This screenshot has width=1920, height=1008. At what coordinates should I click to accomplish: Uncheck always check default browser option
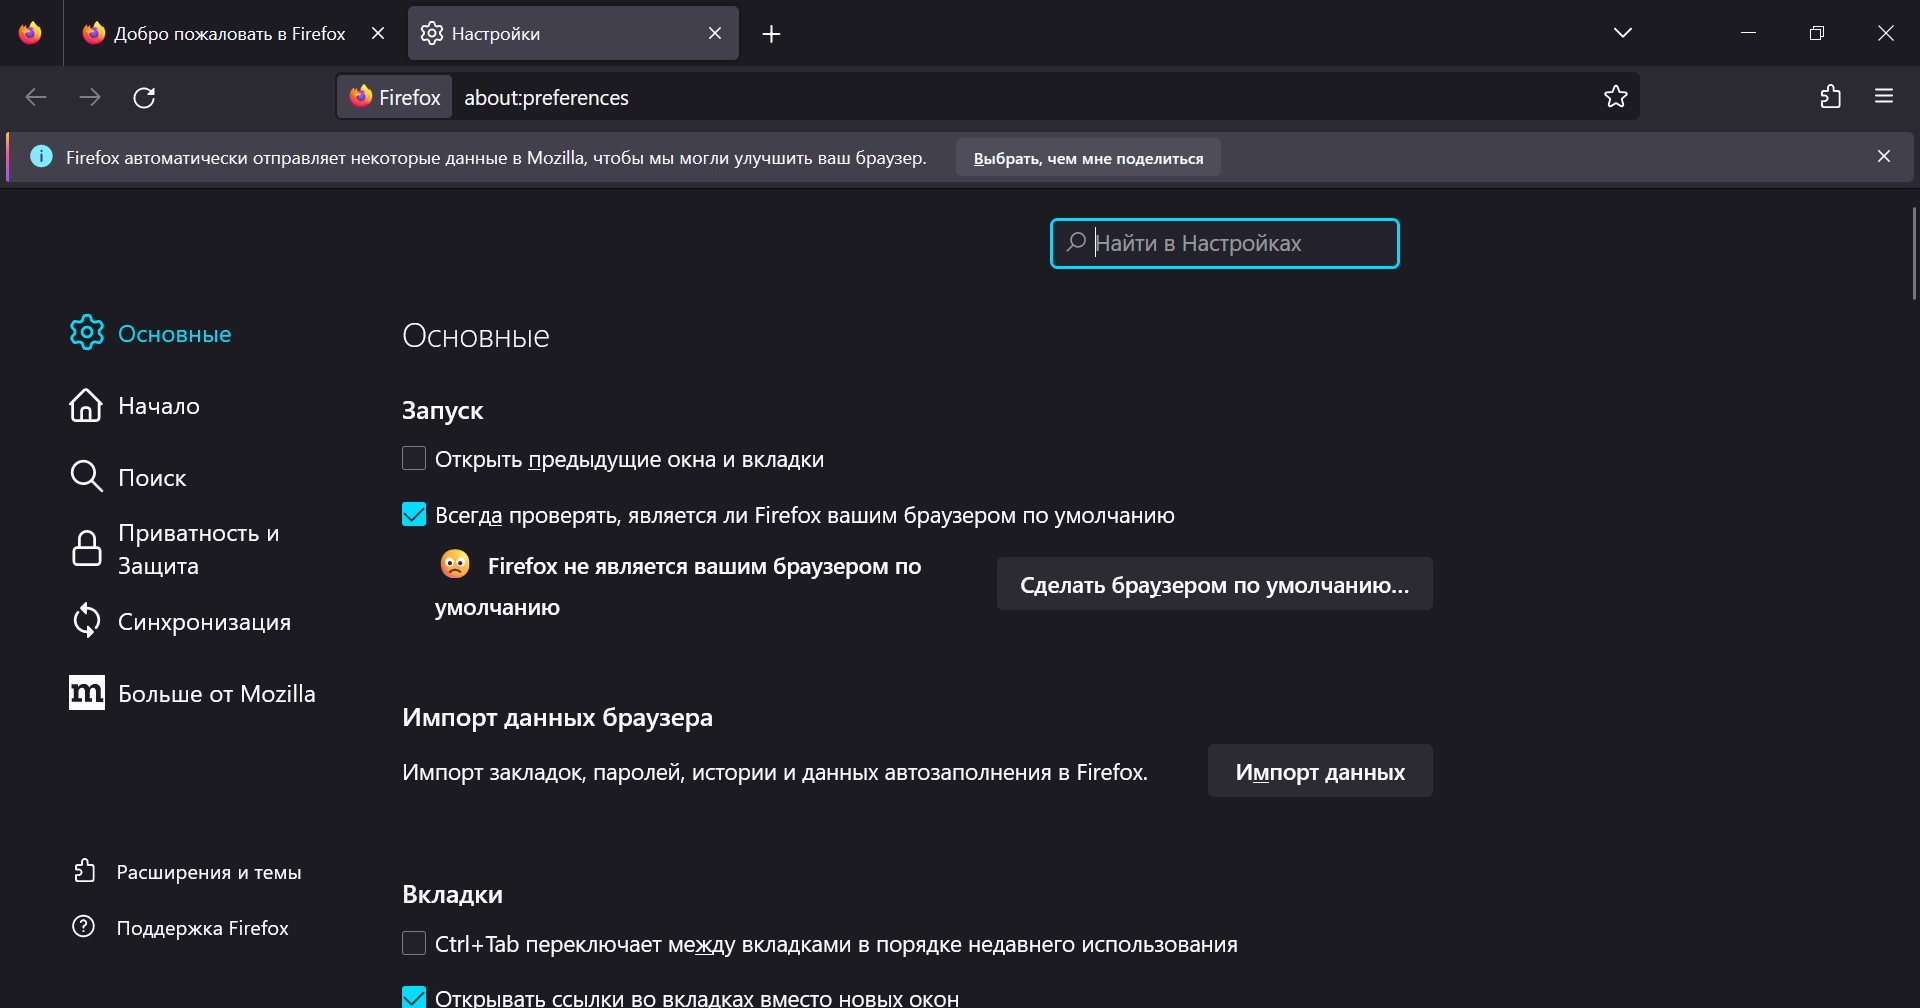(x=414, y=515)
